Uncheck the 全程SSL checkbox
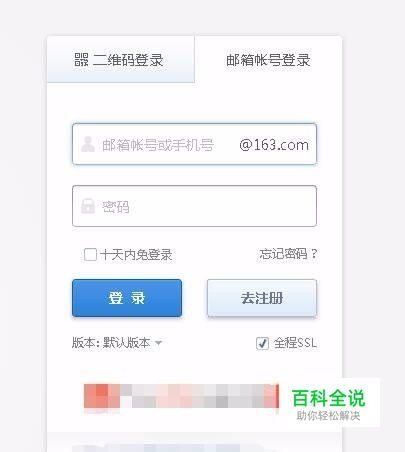Viewport: 405px width, 452px height. coord(262,343)
